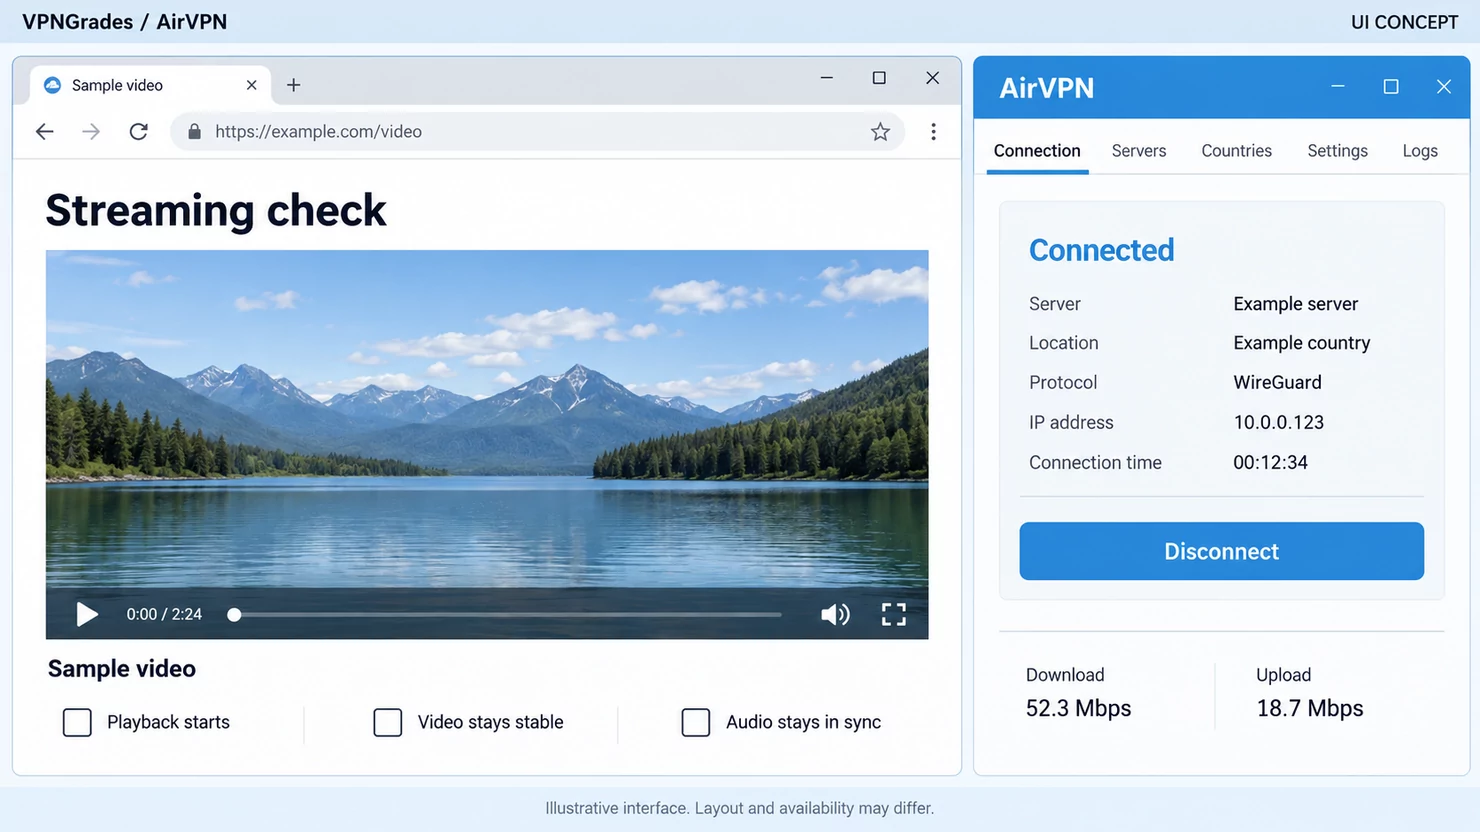
Task: Minimize the browser window
Action: tap(827, 78)
